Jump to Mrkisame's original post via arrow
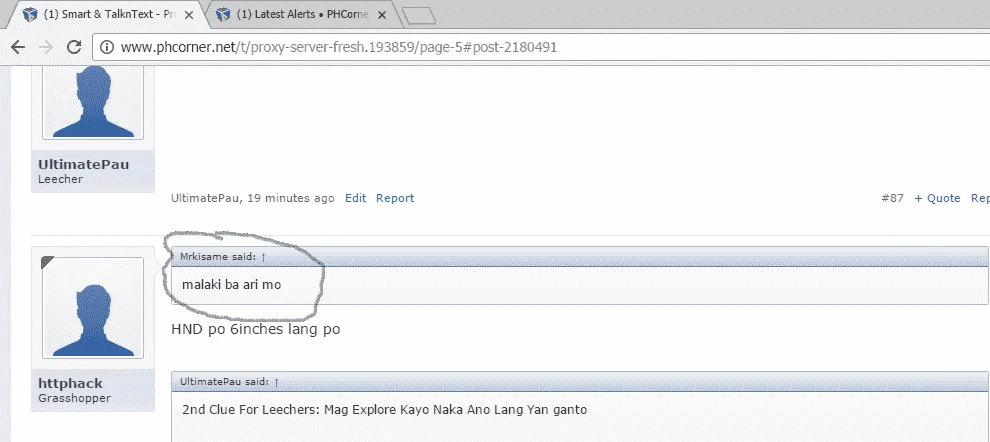The width and height of the screenshot is (990, 442). pos(264,258)
